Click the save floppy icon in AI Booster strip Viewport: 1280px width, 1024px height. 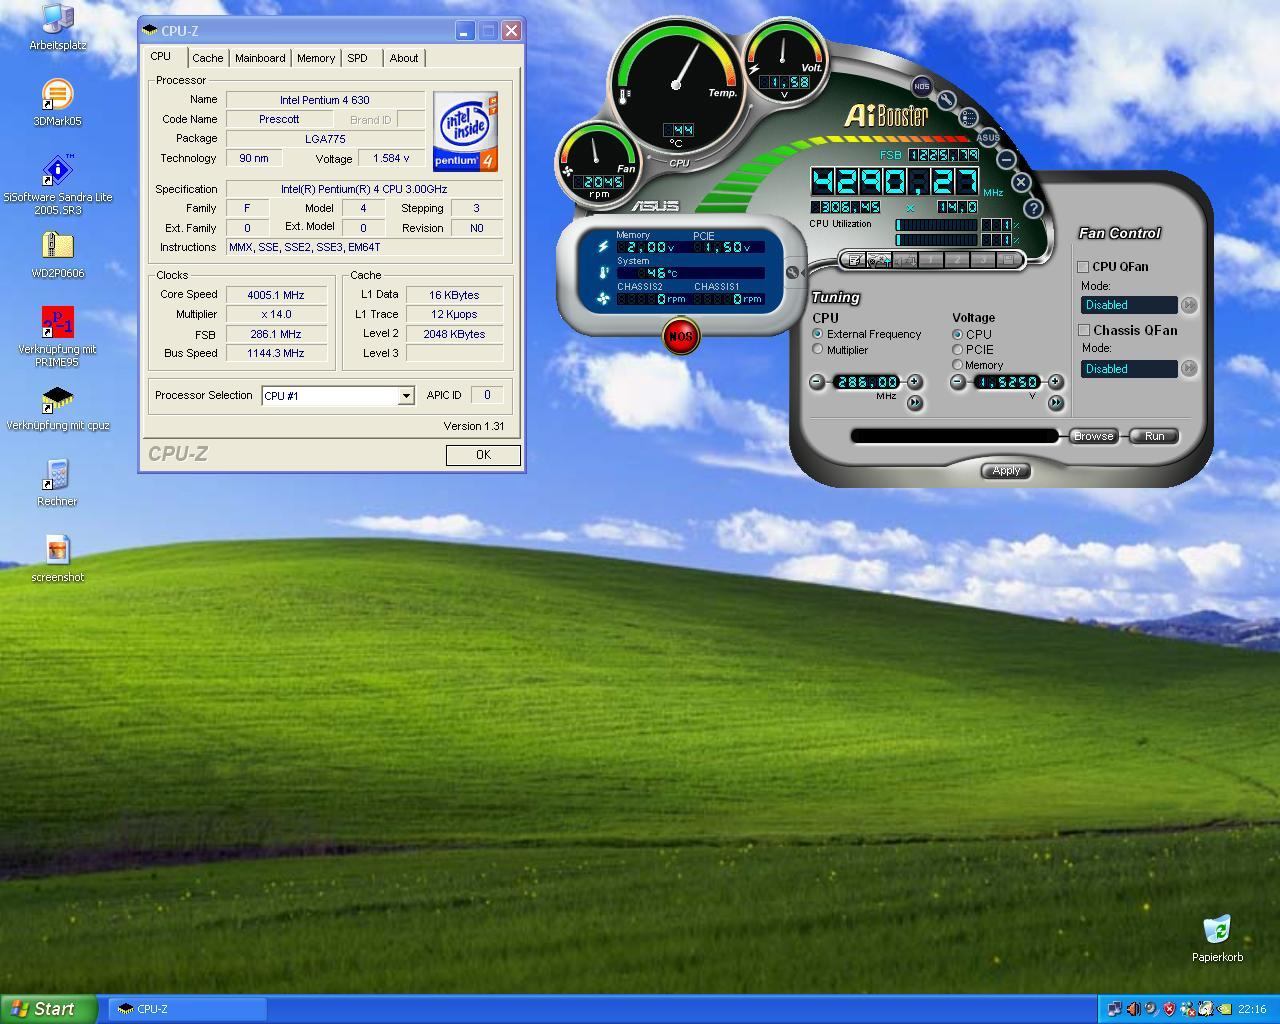coord(1008,261)
